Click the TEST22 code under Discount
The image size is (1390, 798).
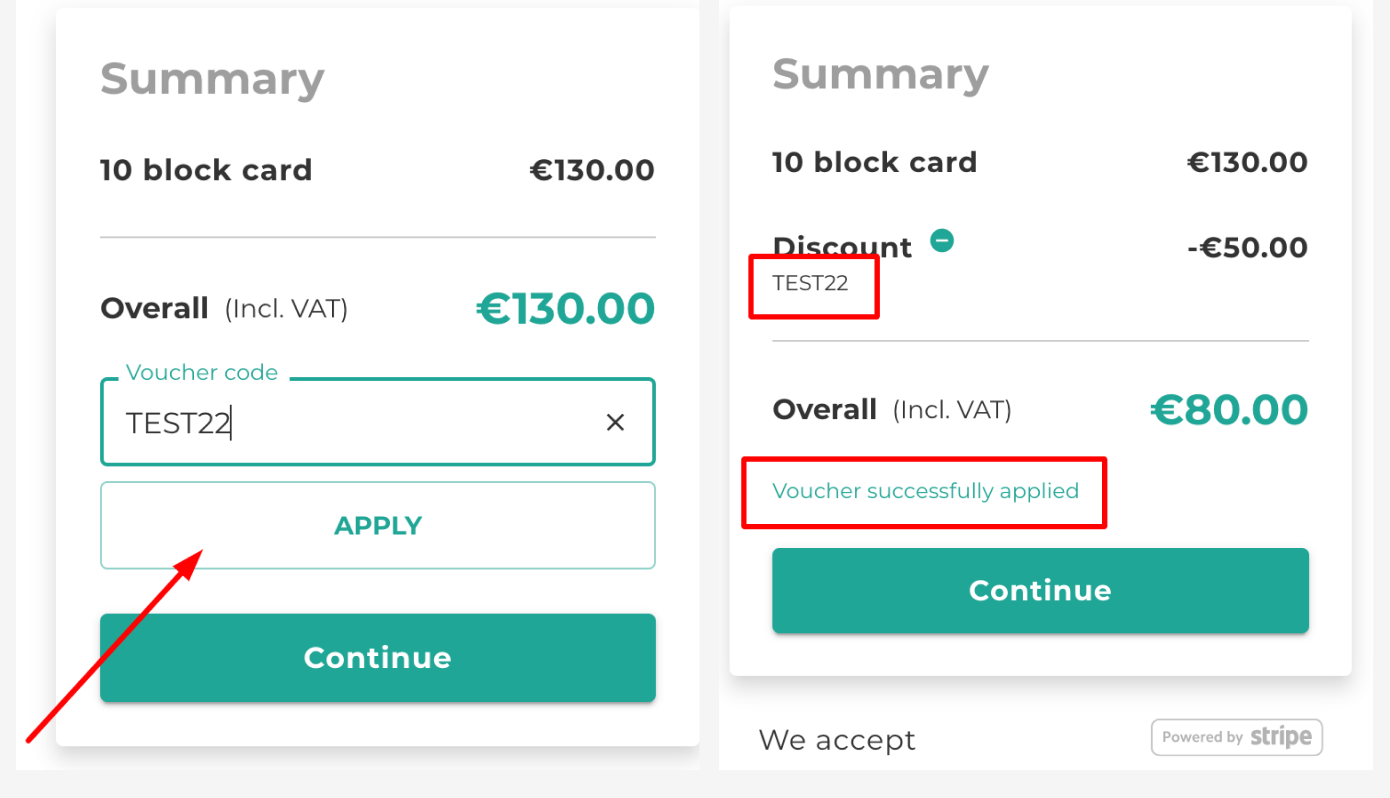(810, 283)
